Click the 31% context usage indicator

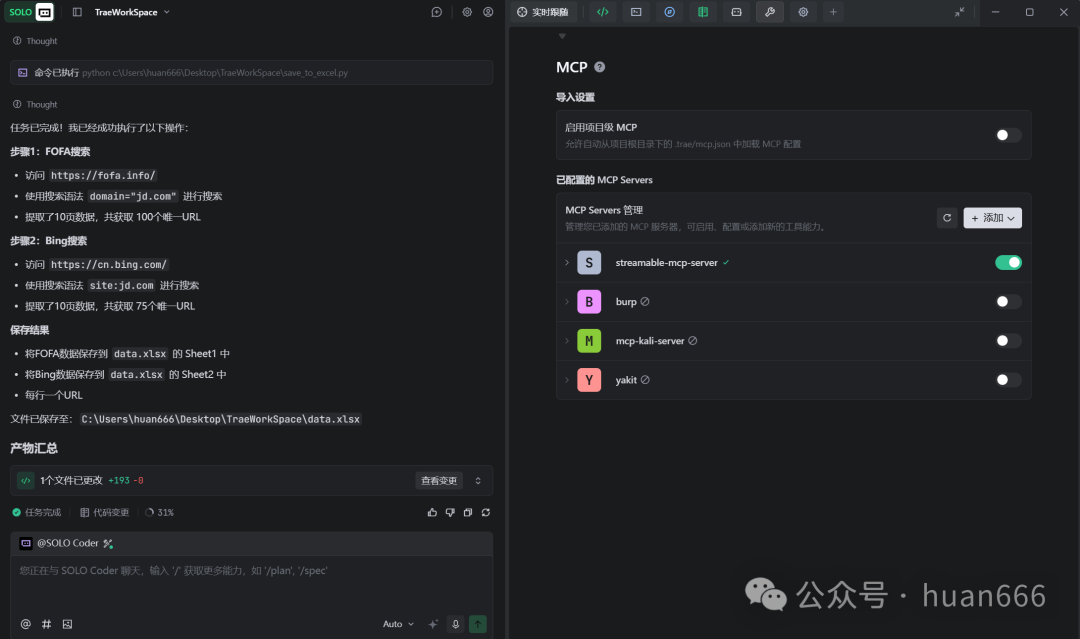tap(160, 512)
